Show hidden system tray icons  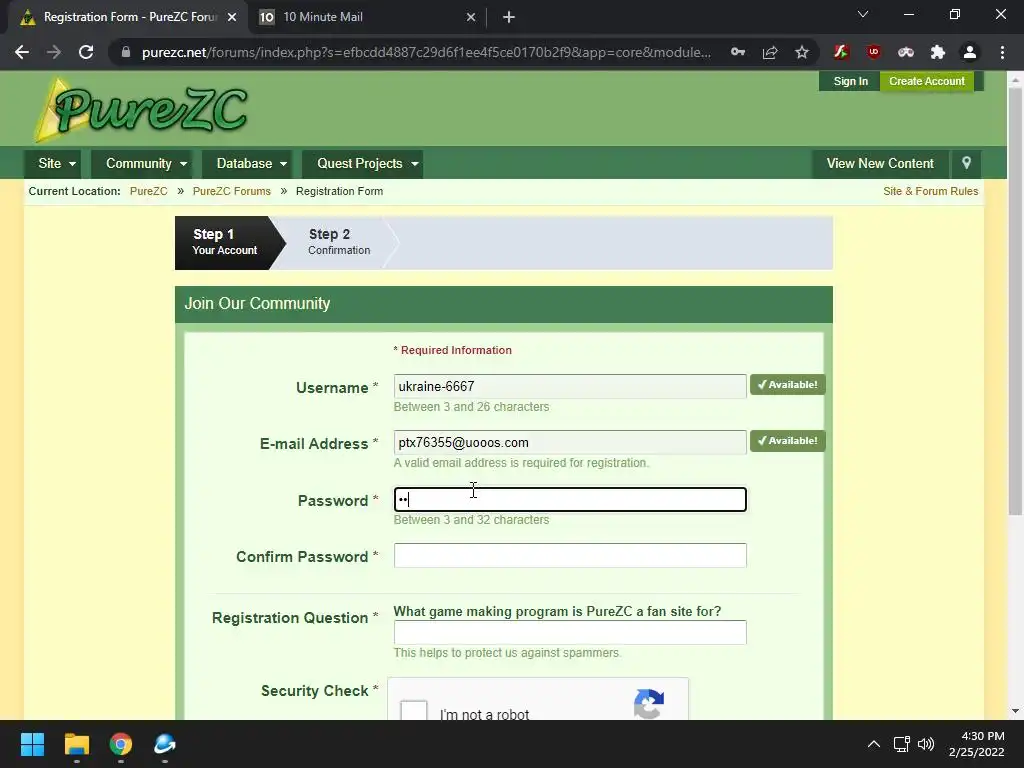tap(874, 744)
